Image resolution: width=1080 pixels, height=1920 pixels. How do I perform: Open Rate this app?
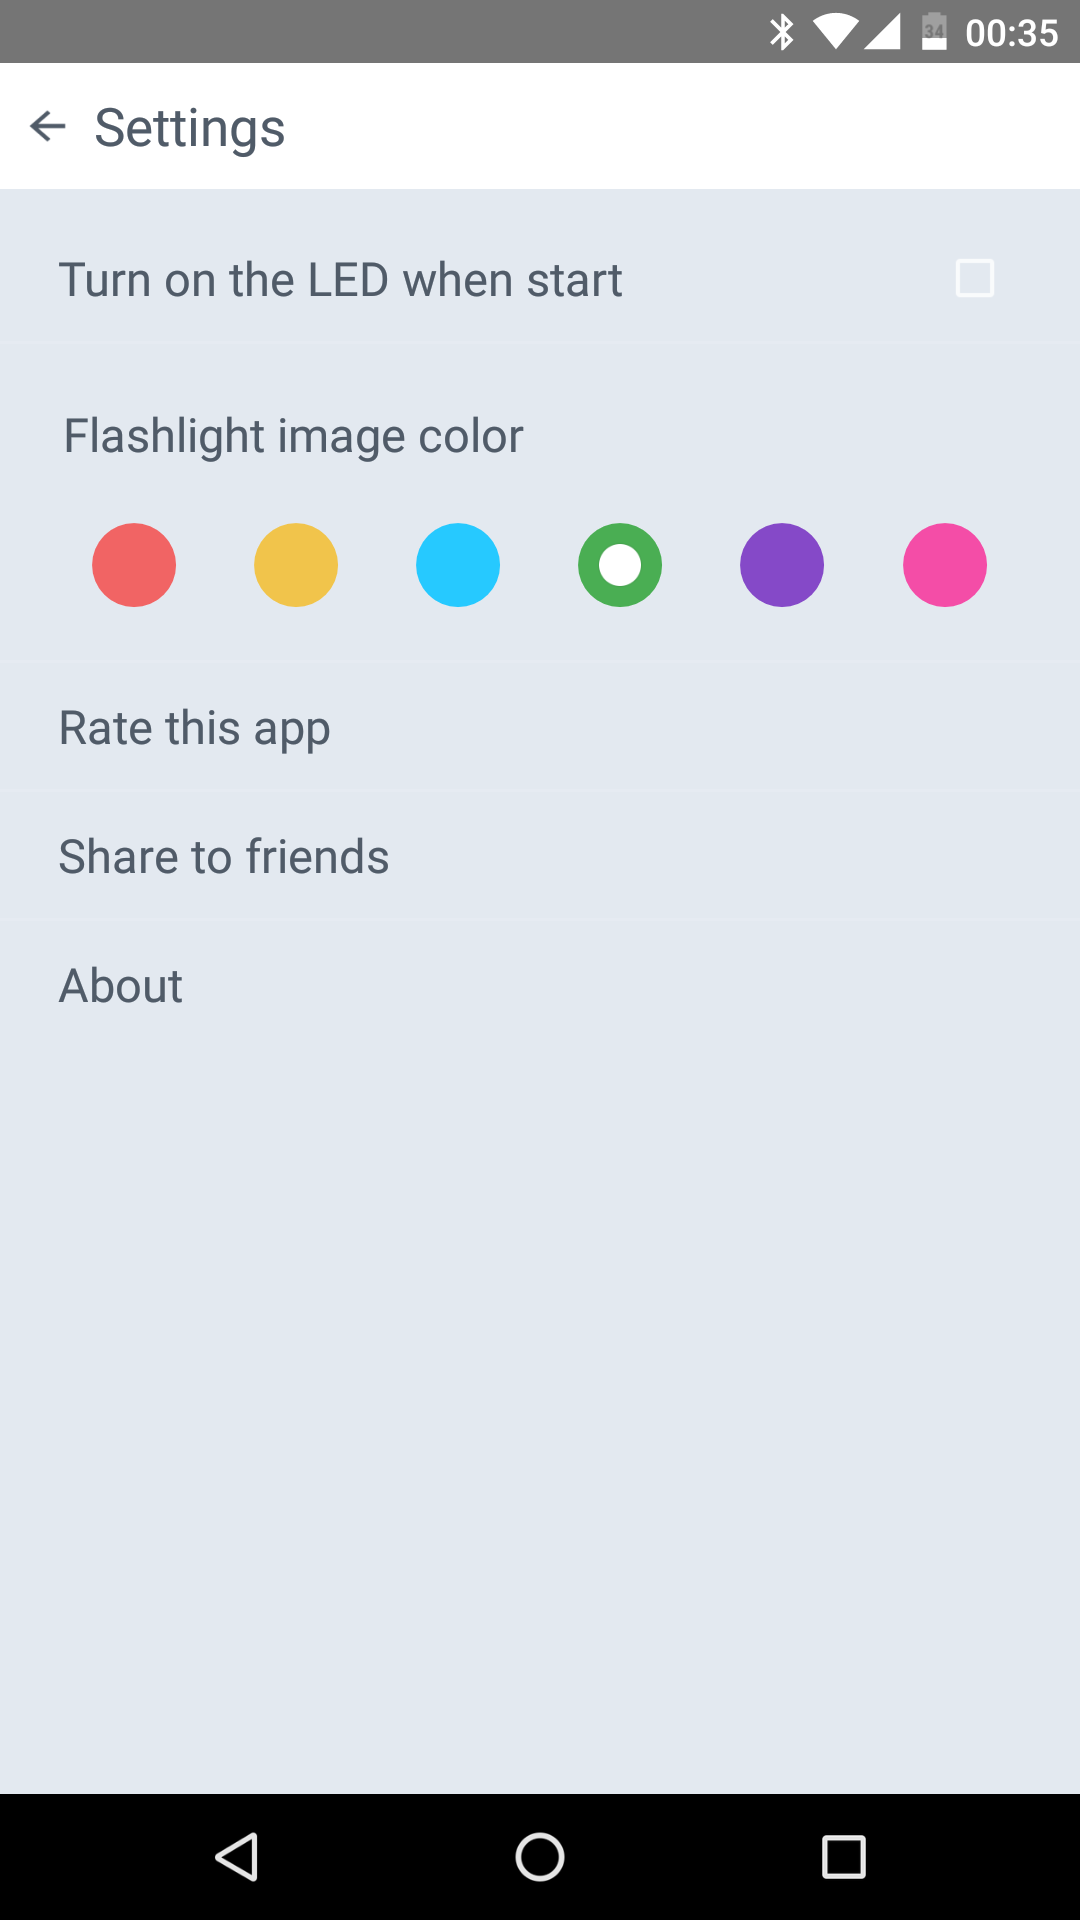tap(195, 728)
